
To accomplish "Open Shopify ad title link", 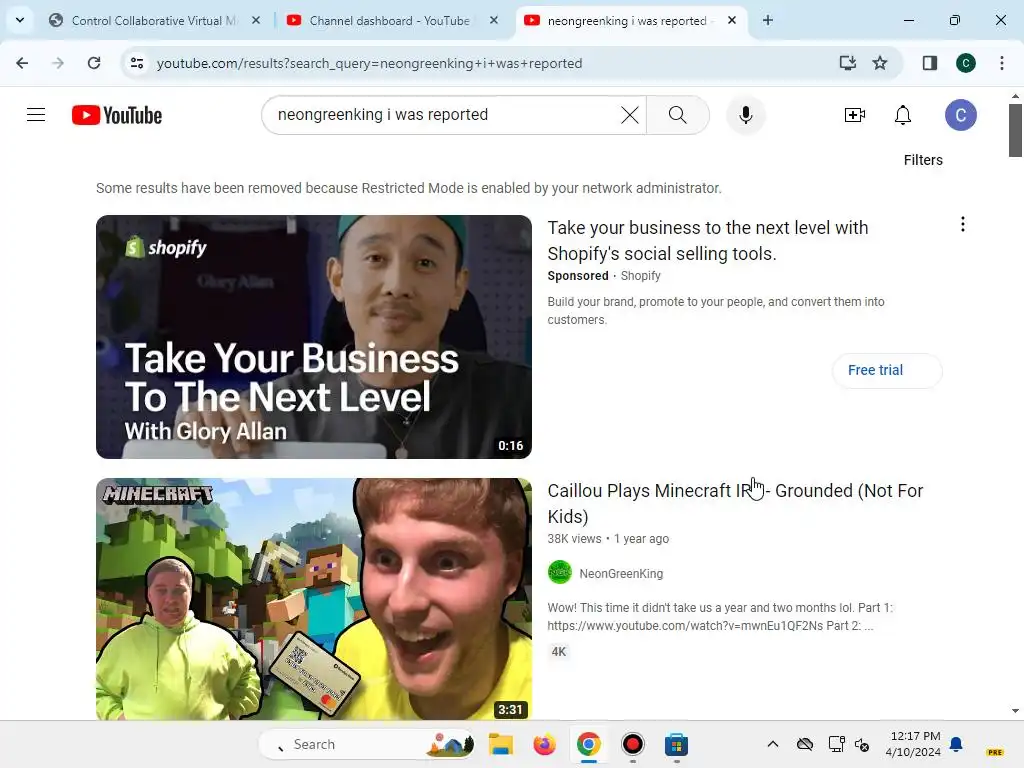I will point(708,240).
